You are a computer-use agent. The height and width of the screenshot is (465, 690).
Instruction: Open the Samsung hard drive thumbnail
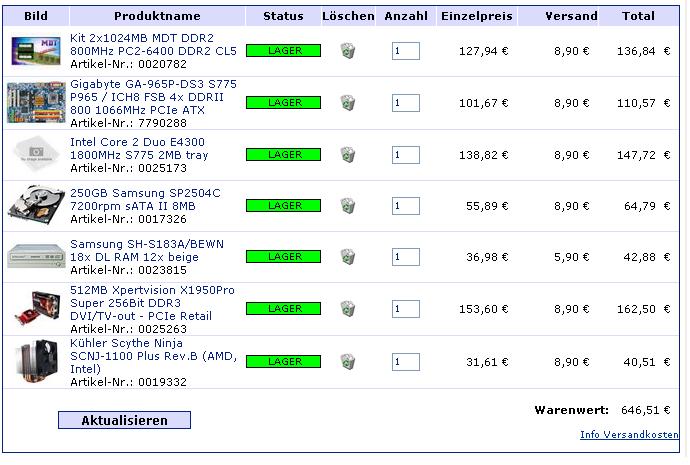pyautogui.click(x=36, y=206)
